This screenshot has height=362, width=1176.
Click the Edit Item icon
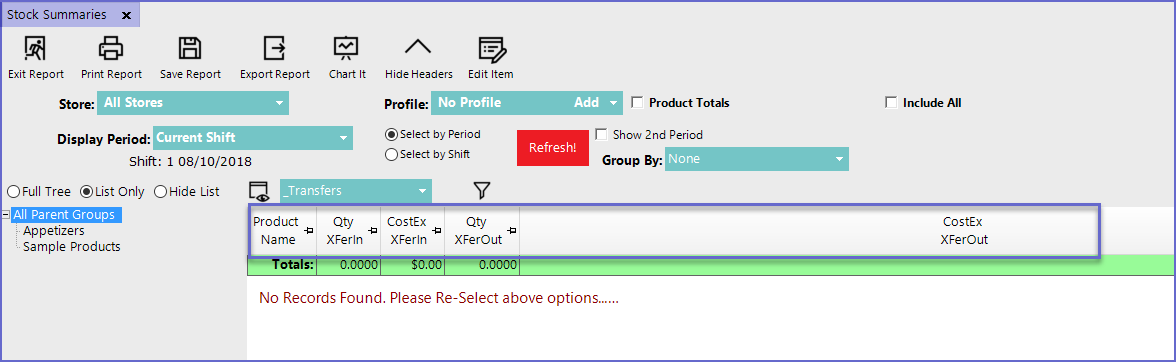(491, 48)
